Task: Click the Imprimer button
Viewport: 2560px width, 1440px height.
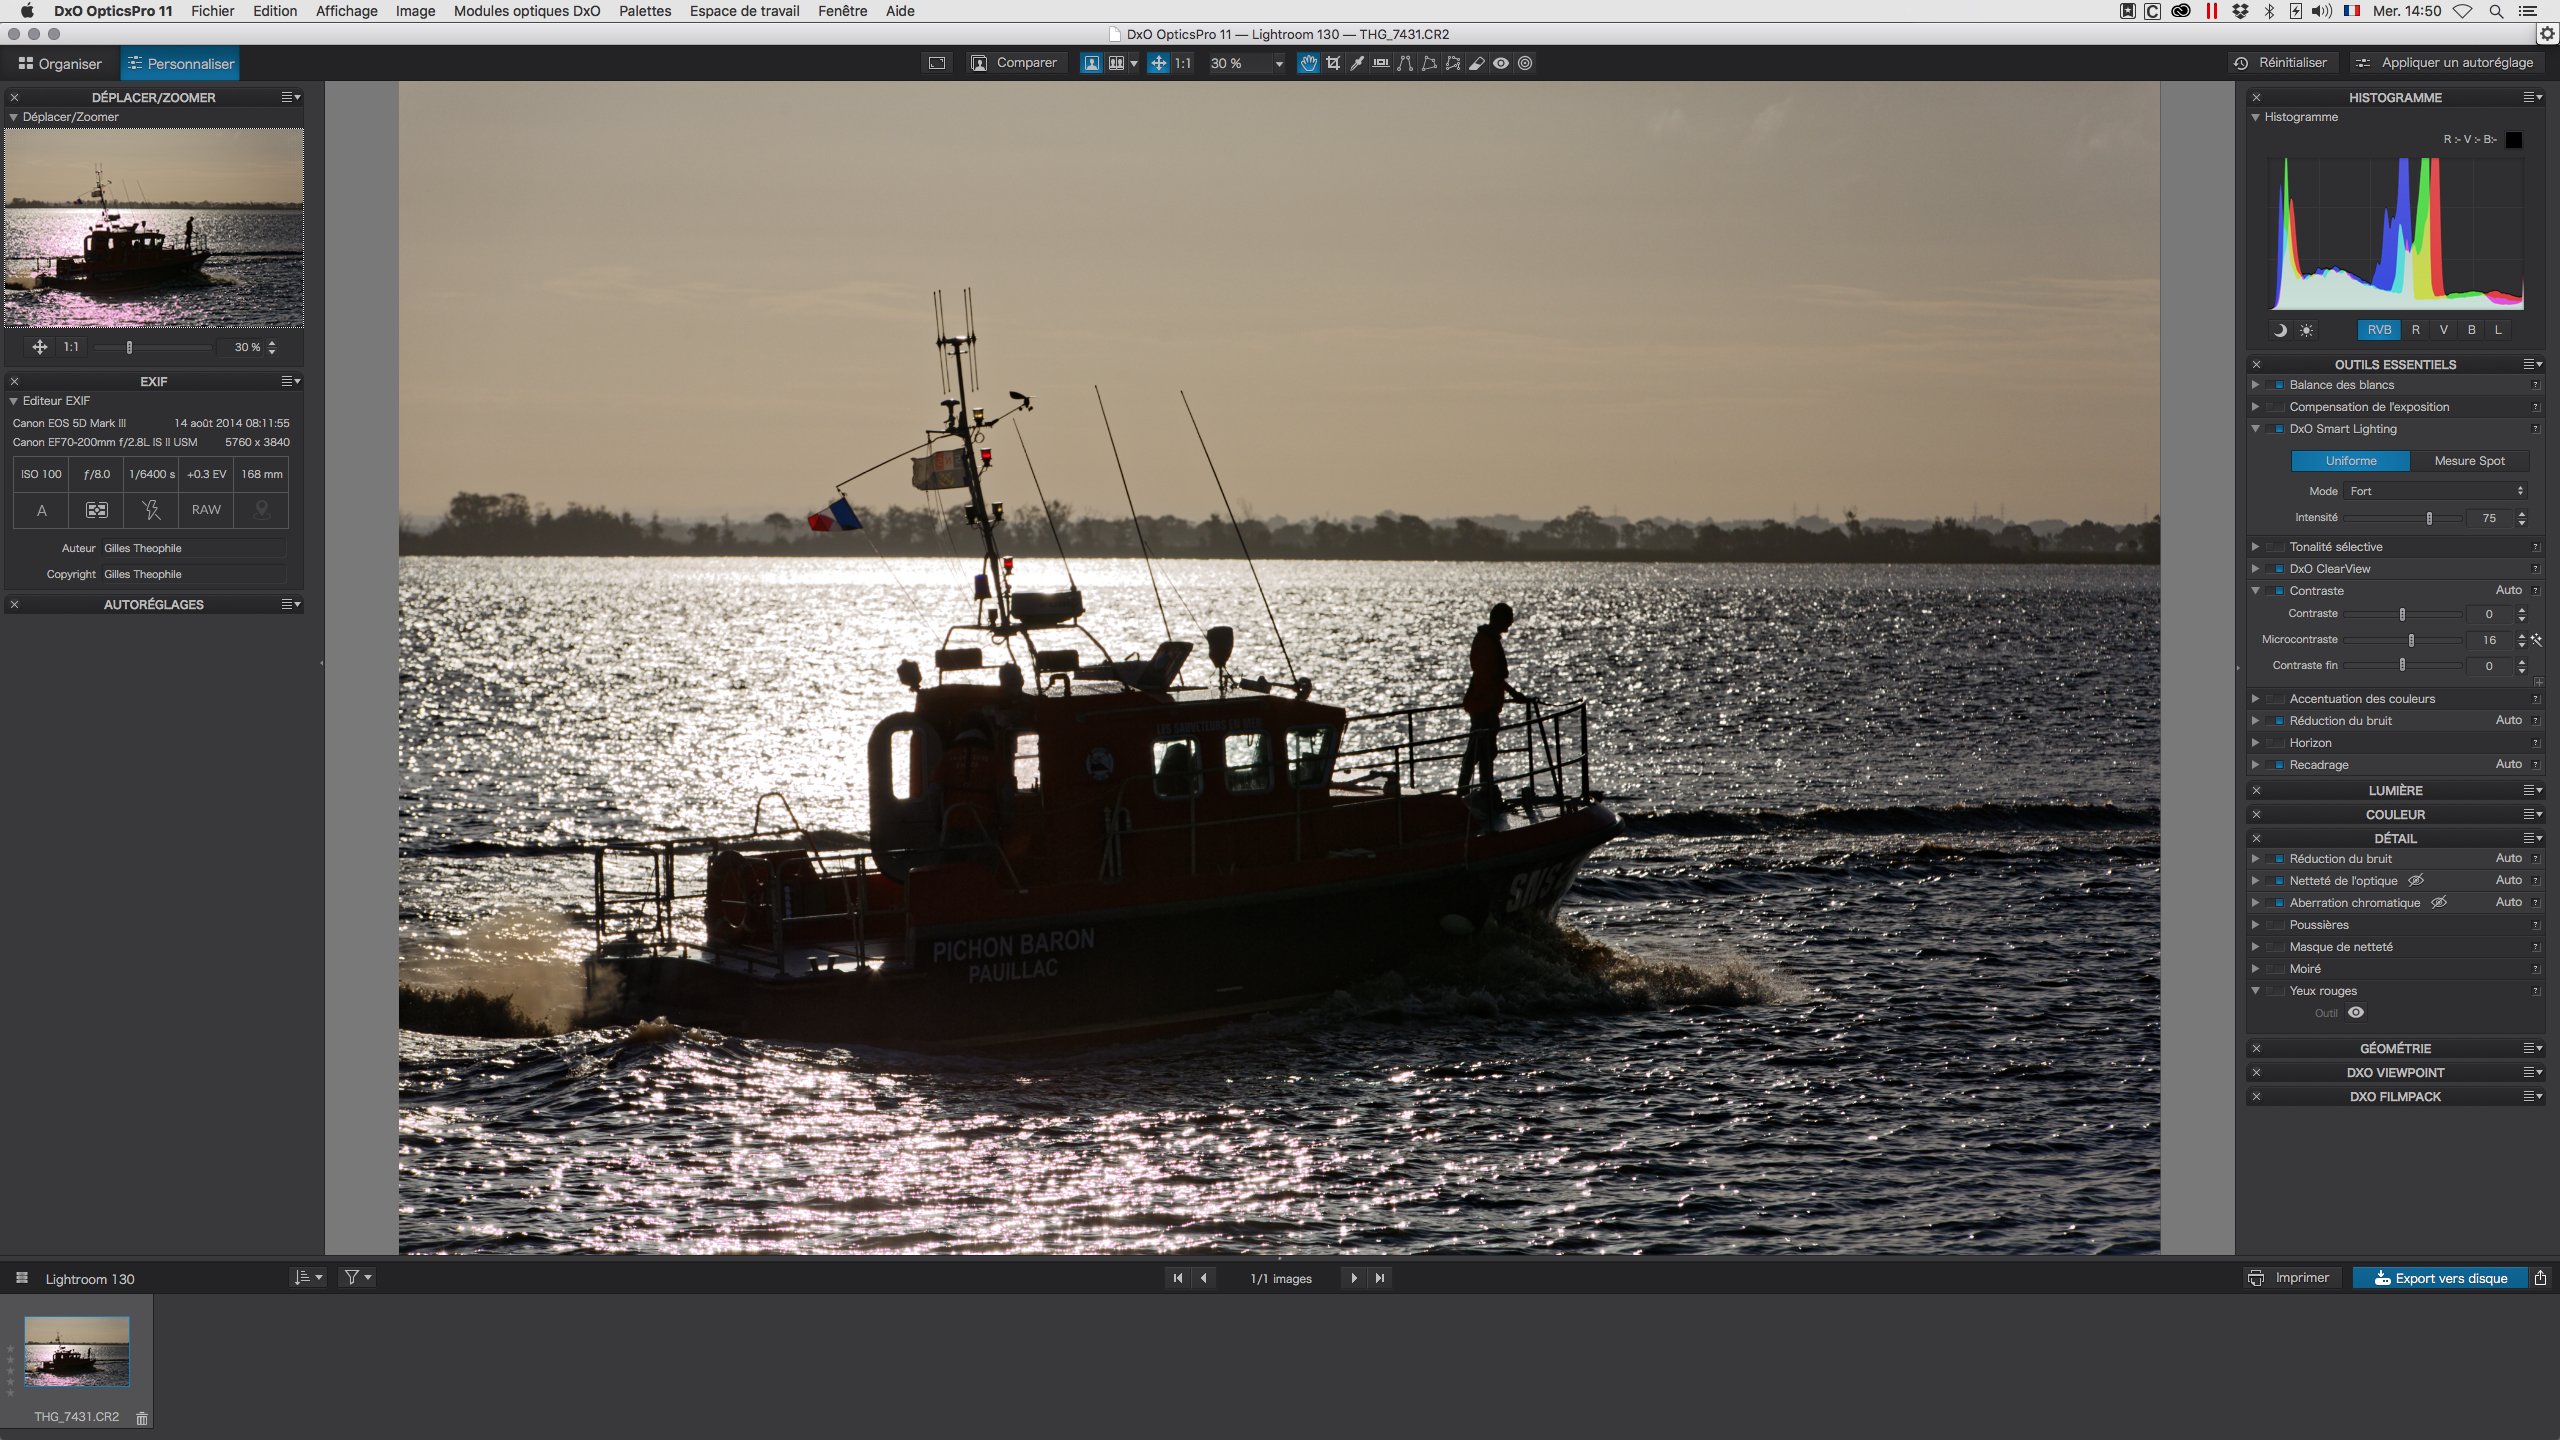Action: coord(2290,1278)
